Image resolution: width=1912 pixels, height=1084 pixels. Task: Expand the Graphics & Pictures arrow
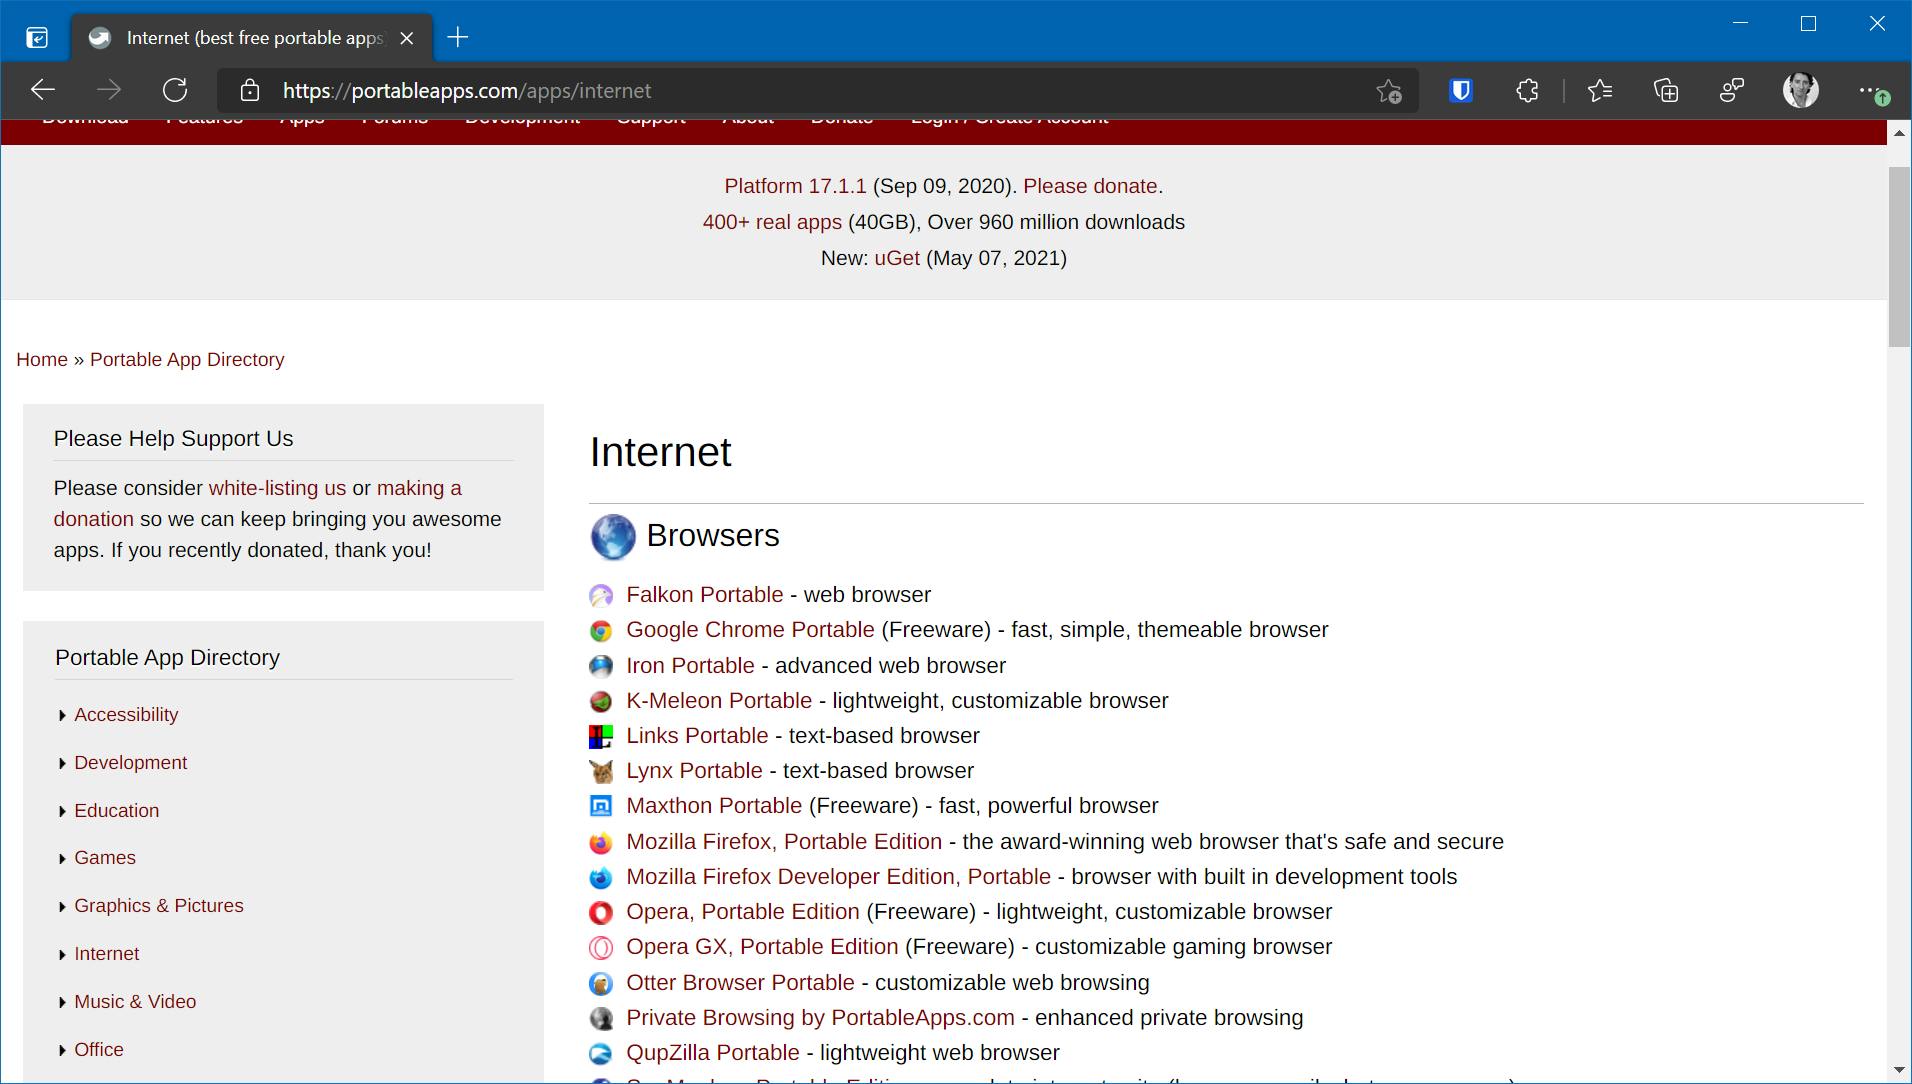click(63, 907)
